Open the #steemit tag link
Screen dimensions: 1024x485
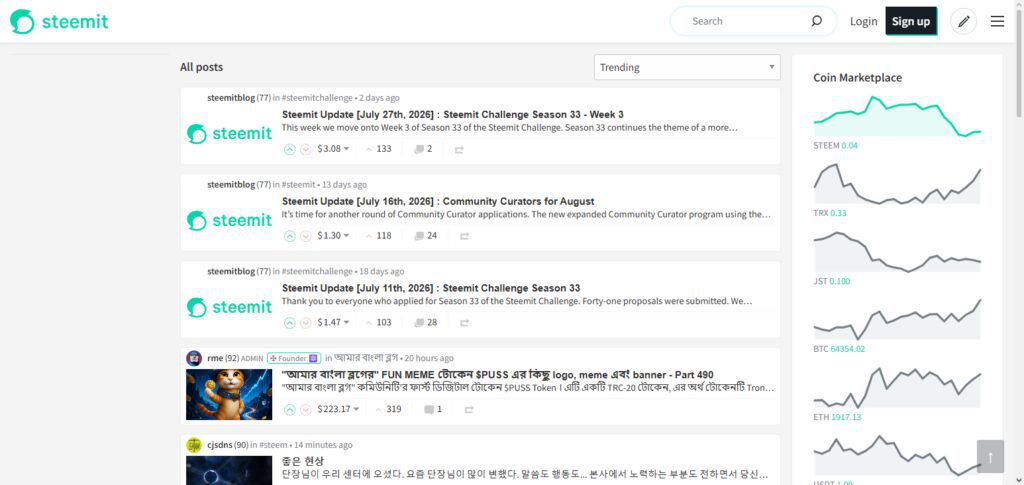(298, 185)
